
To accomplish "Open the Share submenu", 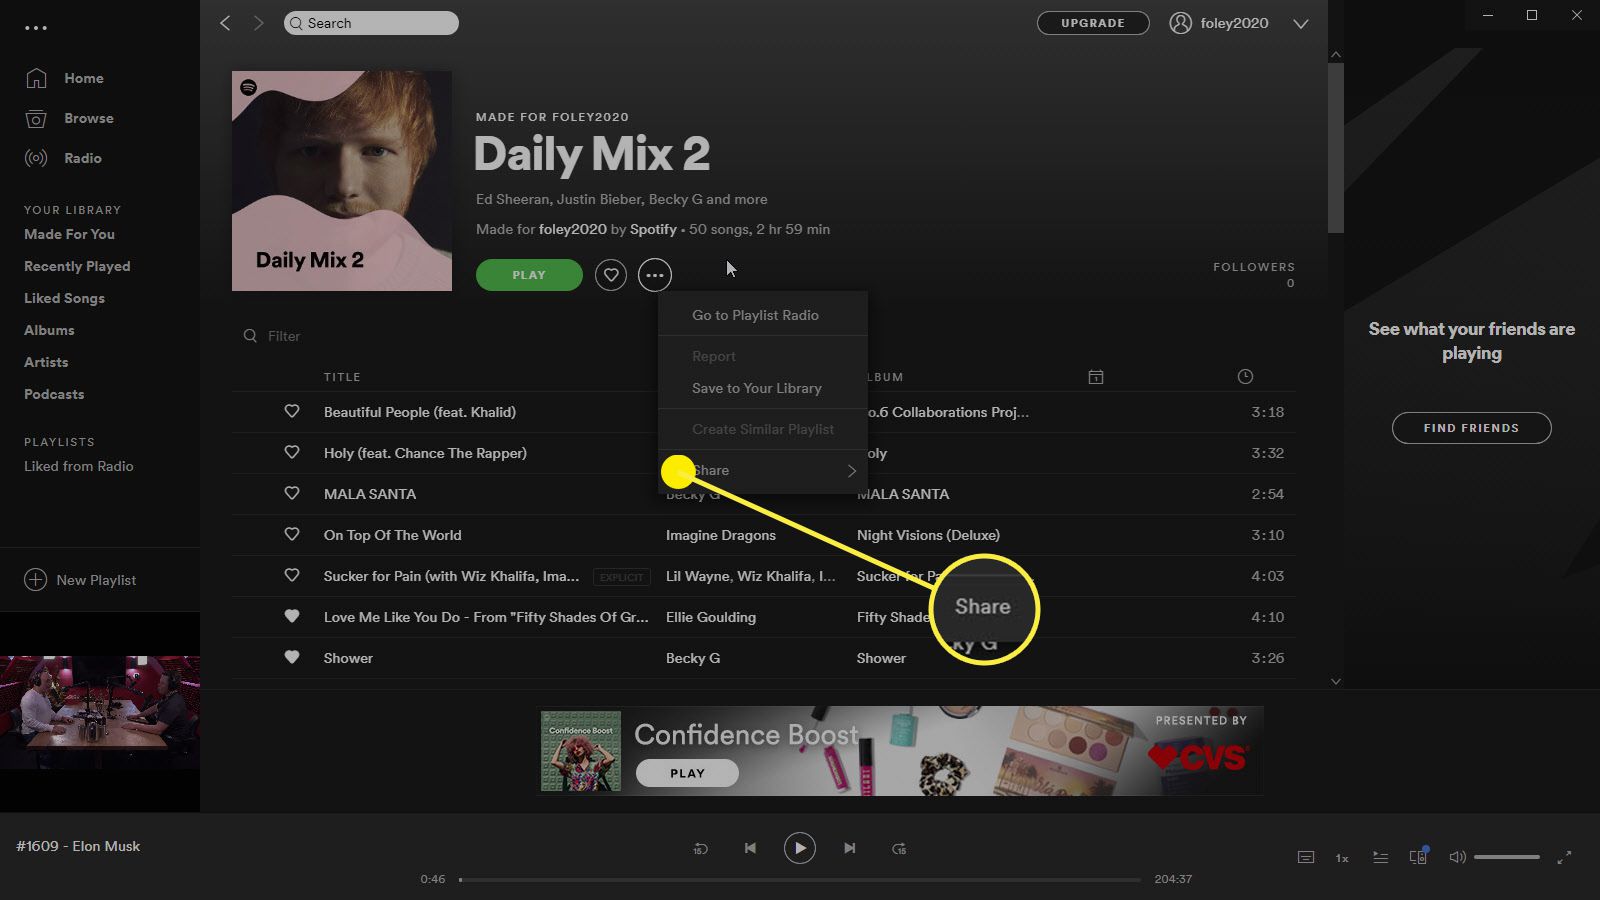I will click(762, 470).
